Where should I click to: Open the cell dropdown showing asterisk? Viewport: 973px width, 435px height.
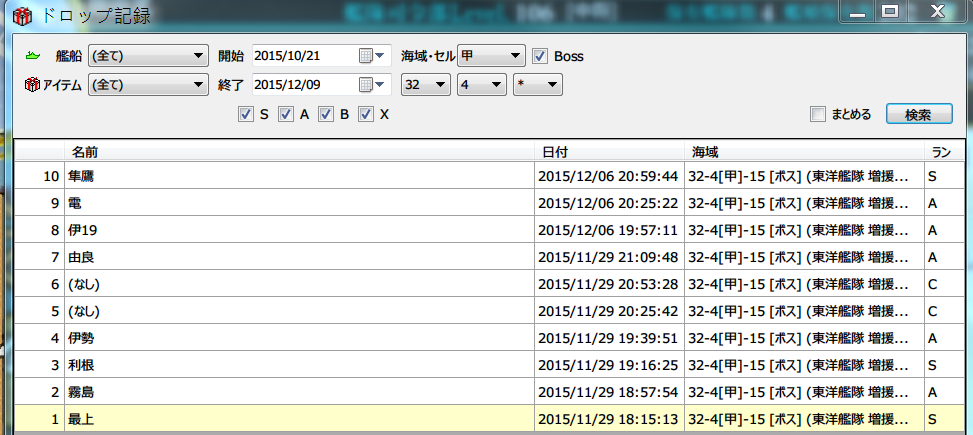point(538,84)
